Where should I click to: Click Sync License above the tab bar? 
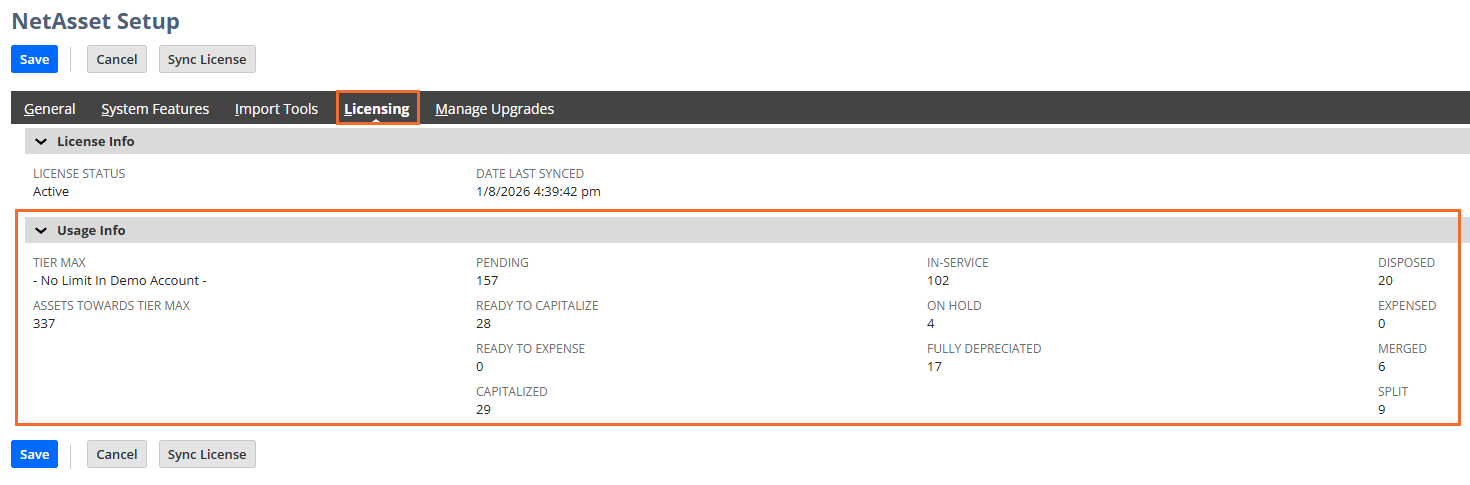coord(207,59)
